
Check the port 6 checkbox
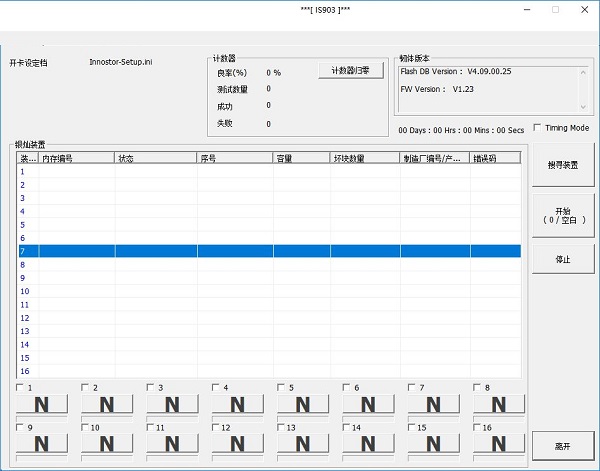click(346, 387)
